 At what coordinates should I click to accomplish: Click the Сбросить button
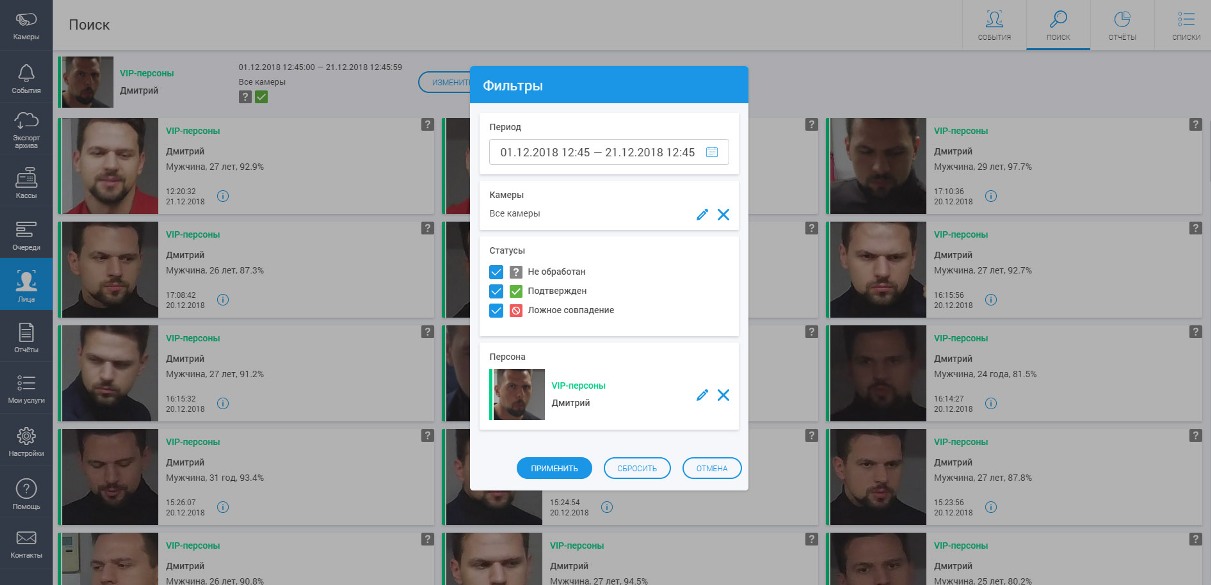coord(637,468)
